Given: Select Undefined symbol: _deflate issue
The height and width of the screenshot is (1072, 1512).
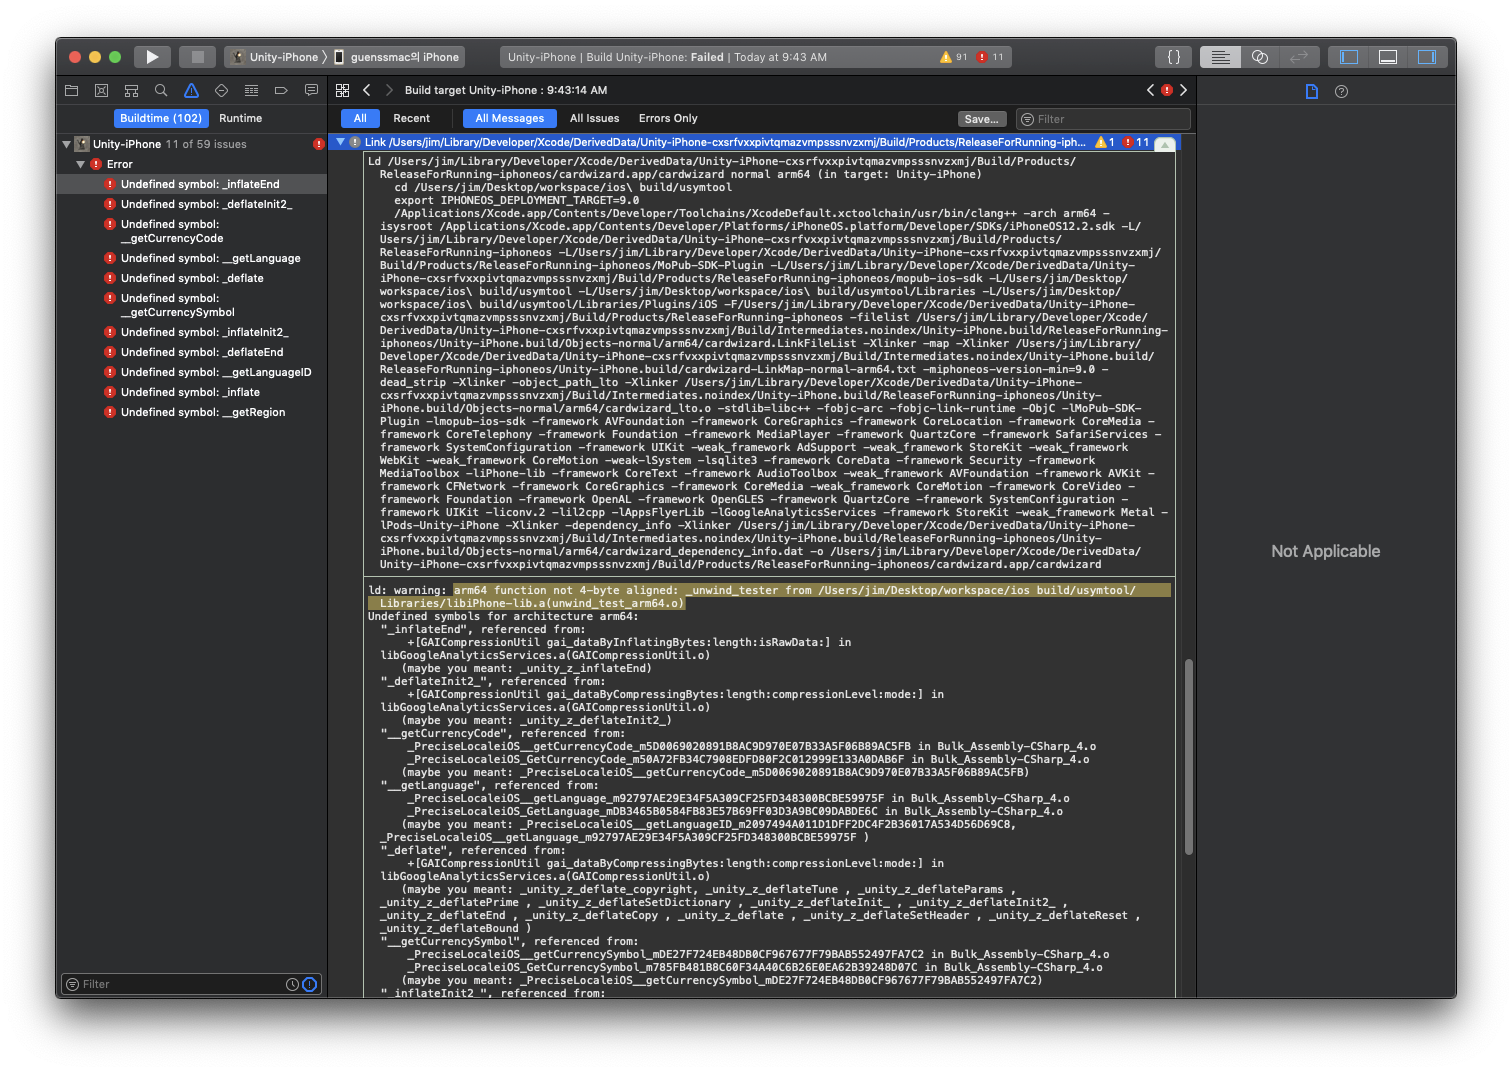Looking at the screenshot, I should pos(192,278).
